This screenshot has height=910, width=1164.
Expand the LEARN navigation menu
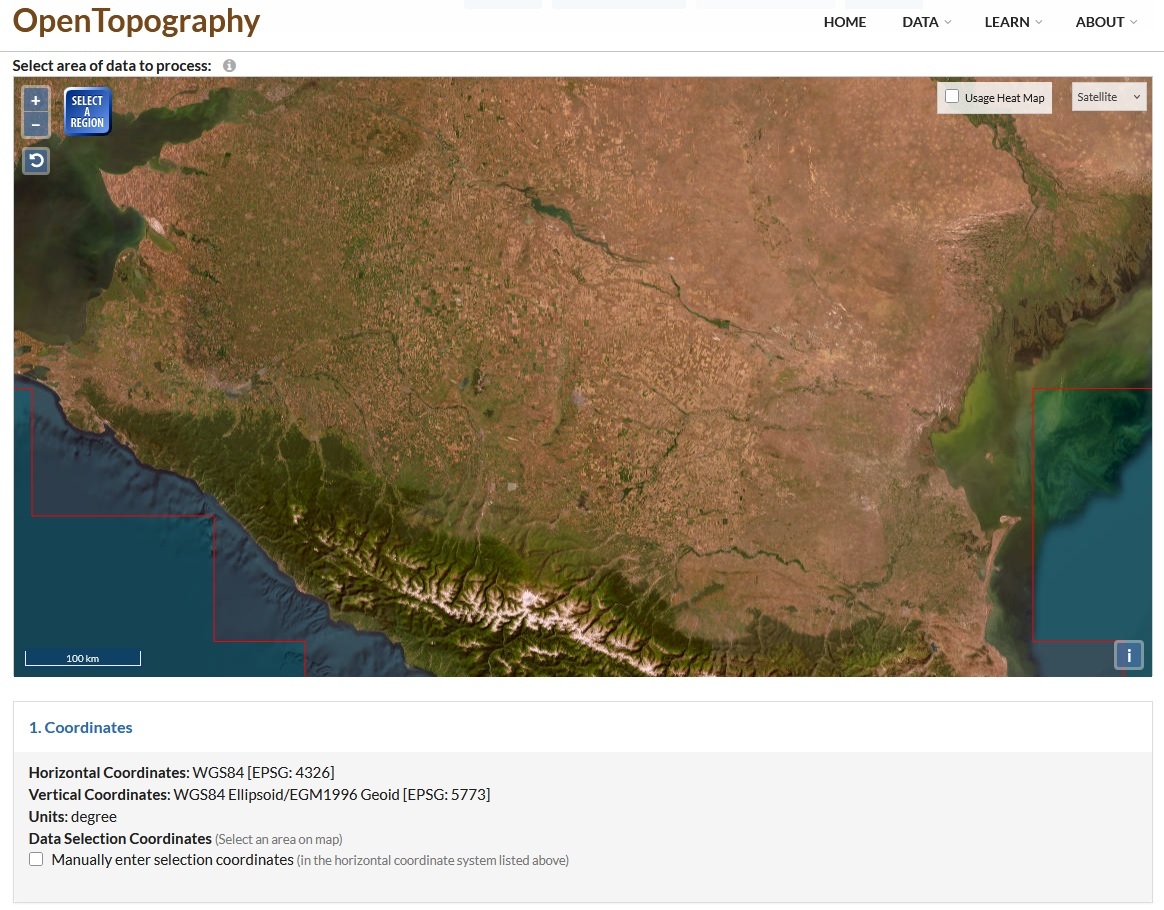tap(1012, 22)
